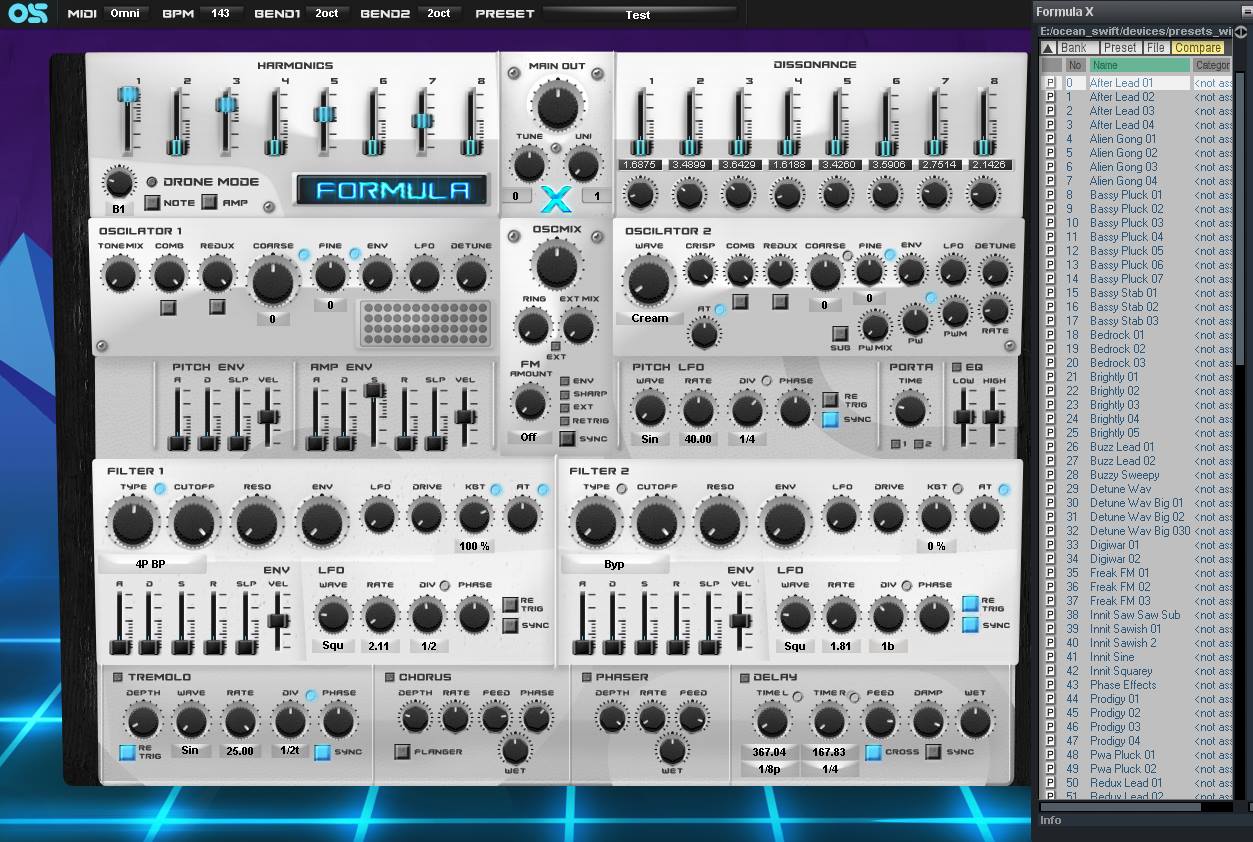Disable the Delay CROSS button

(874, 752)
